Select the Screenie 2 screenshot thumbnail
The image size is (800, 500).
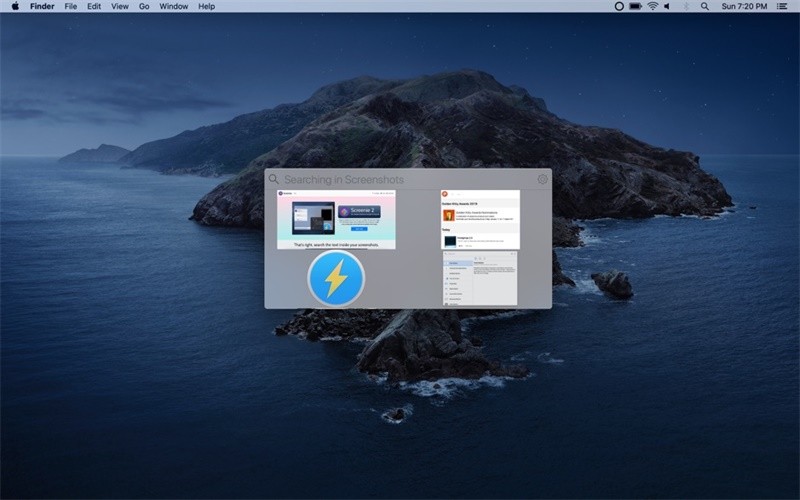tap(336, 219)
